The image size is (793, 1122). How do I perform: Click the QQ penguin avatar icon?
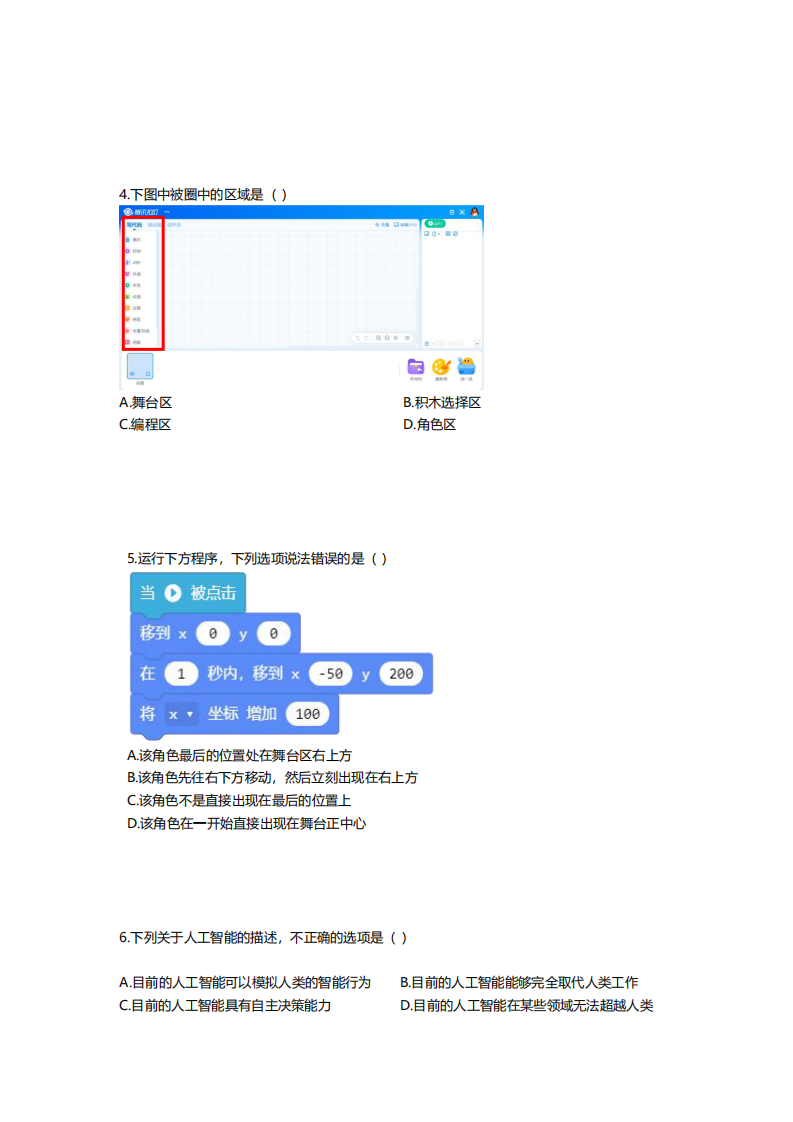coord(475,212)
